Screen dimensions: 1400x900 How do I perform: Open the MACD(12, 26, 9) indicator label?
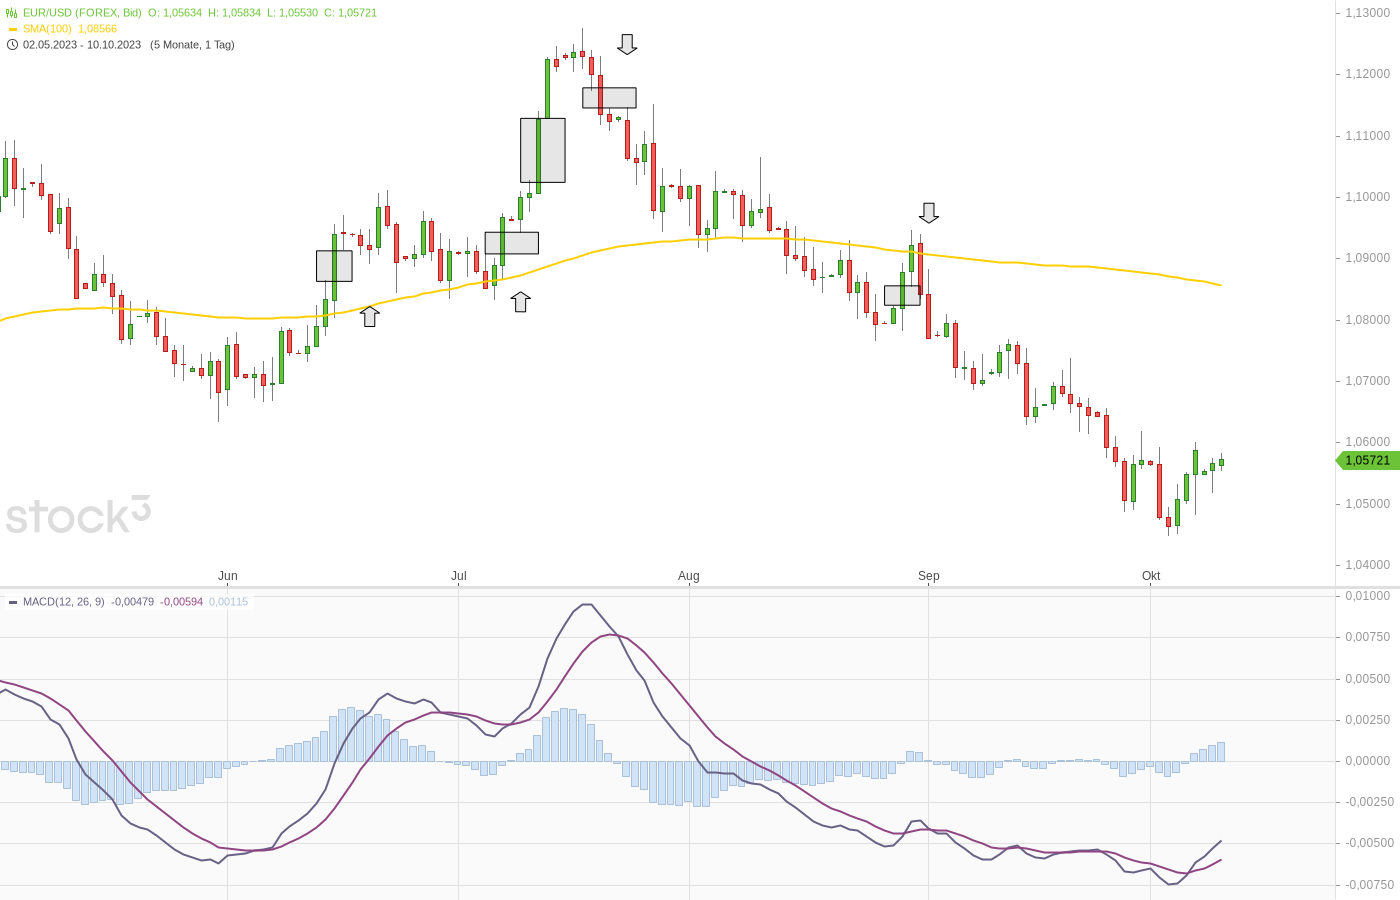pos(64,602)
